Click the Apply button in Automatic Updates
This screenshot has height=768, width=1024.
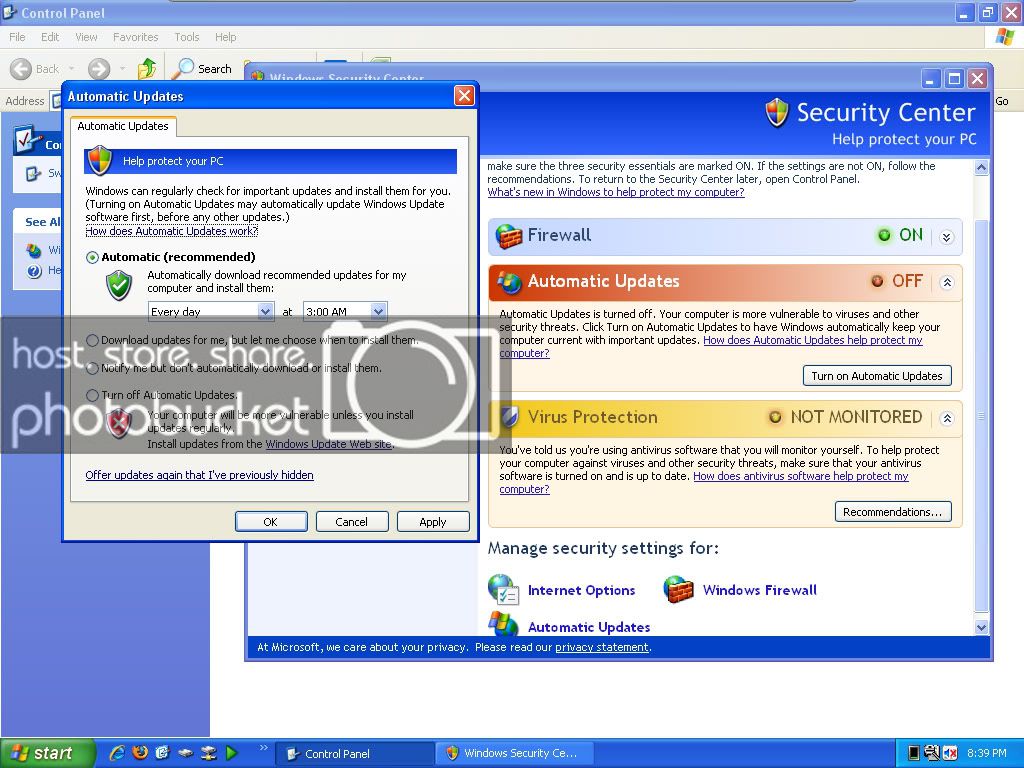pos(432,522)
